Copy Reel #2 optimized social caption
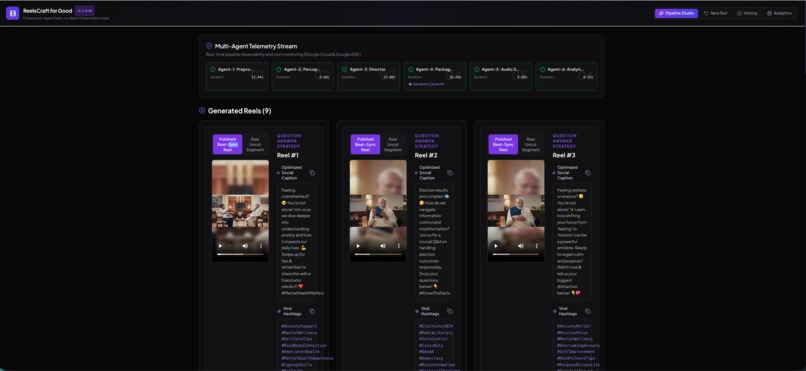 tap(450, 173)
